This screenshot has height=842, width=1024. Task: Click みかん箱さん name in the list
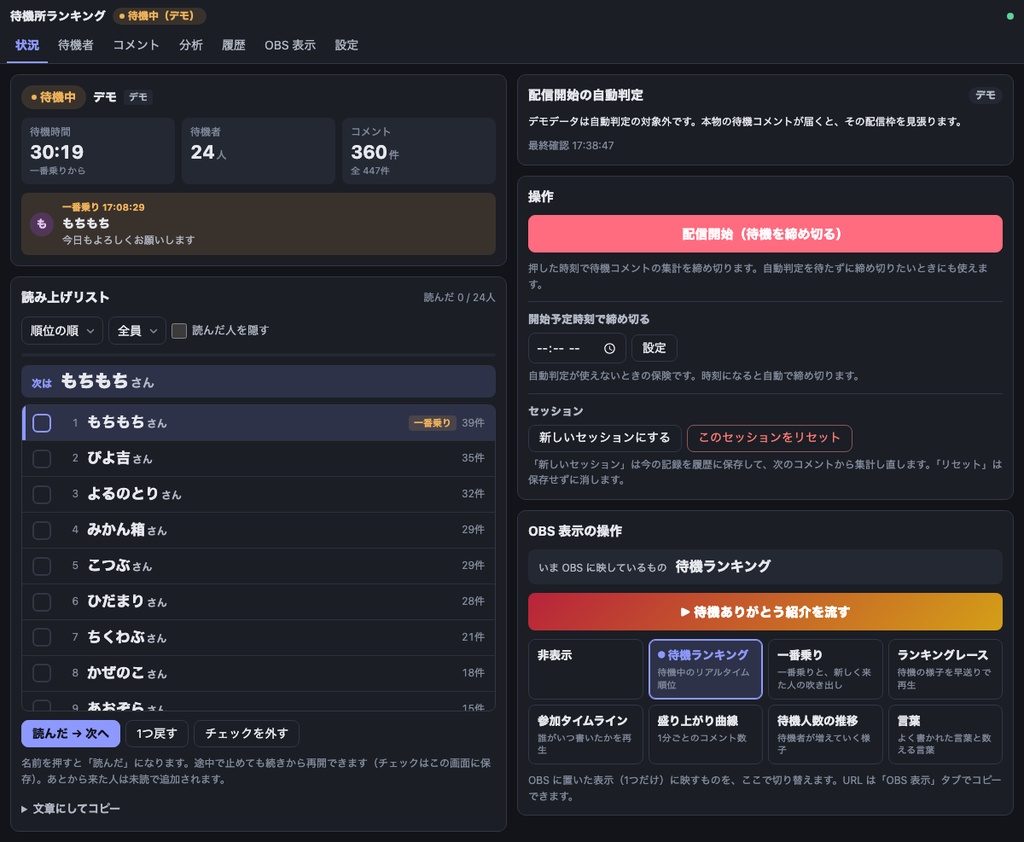pyautogui.click(x=127, y=530)
